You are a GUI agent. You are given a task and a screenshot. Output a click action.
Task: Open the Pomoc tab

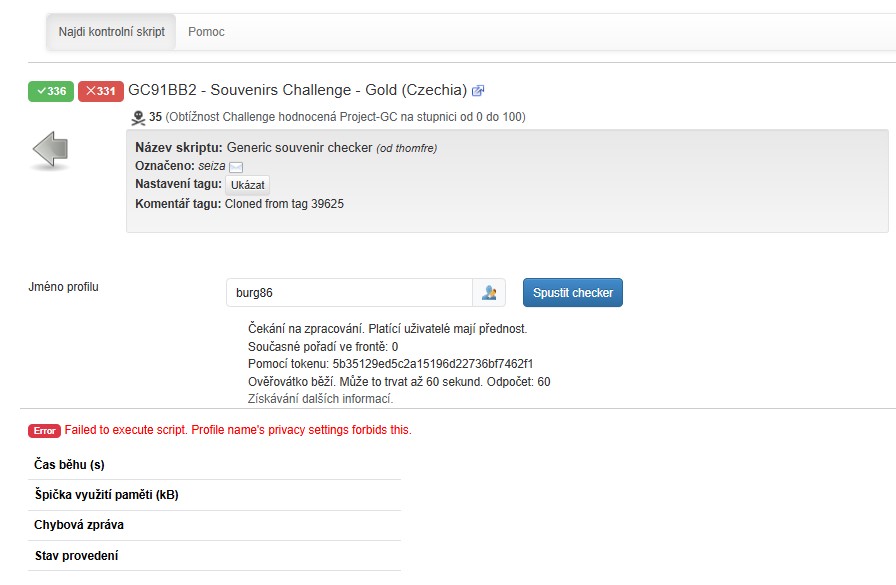(206, 32)
